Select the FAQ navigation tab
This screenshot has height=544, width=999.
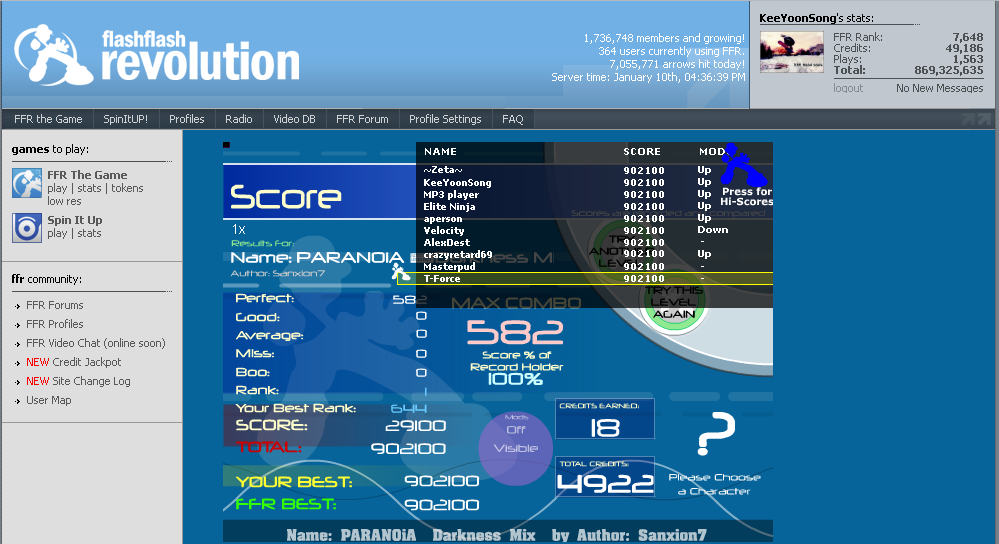click(512, 119)
